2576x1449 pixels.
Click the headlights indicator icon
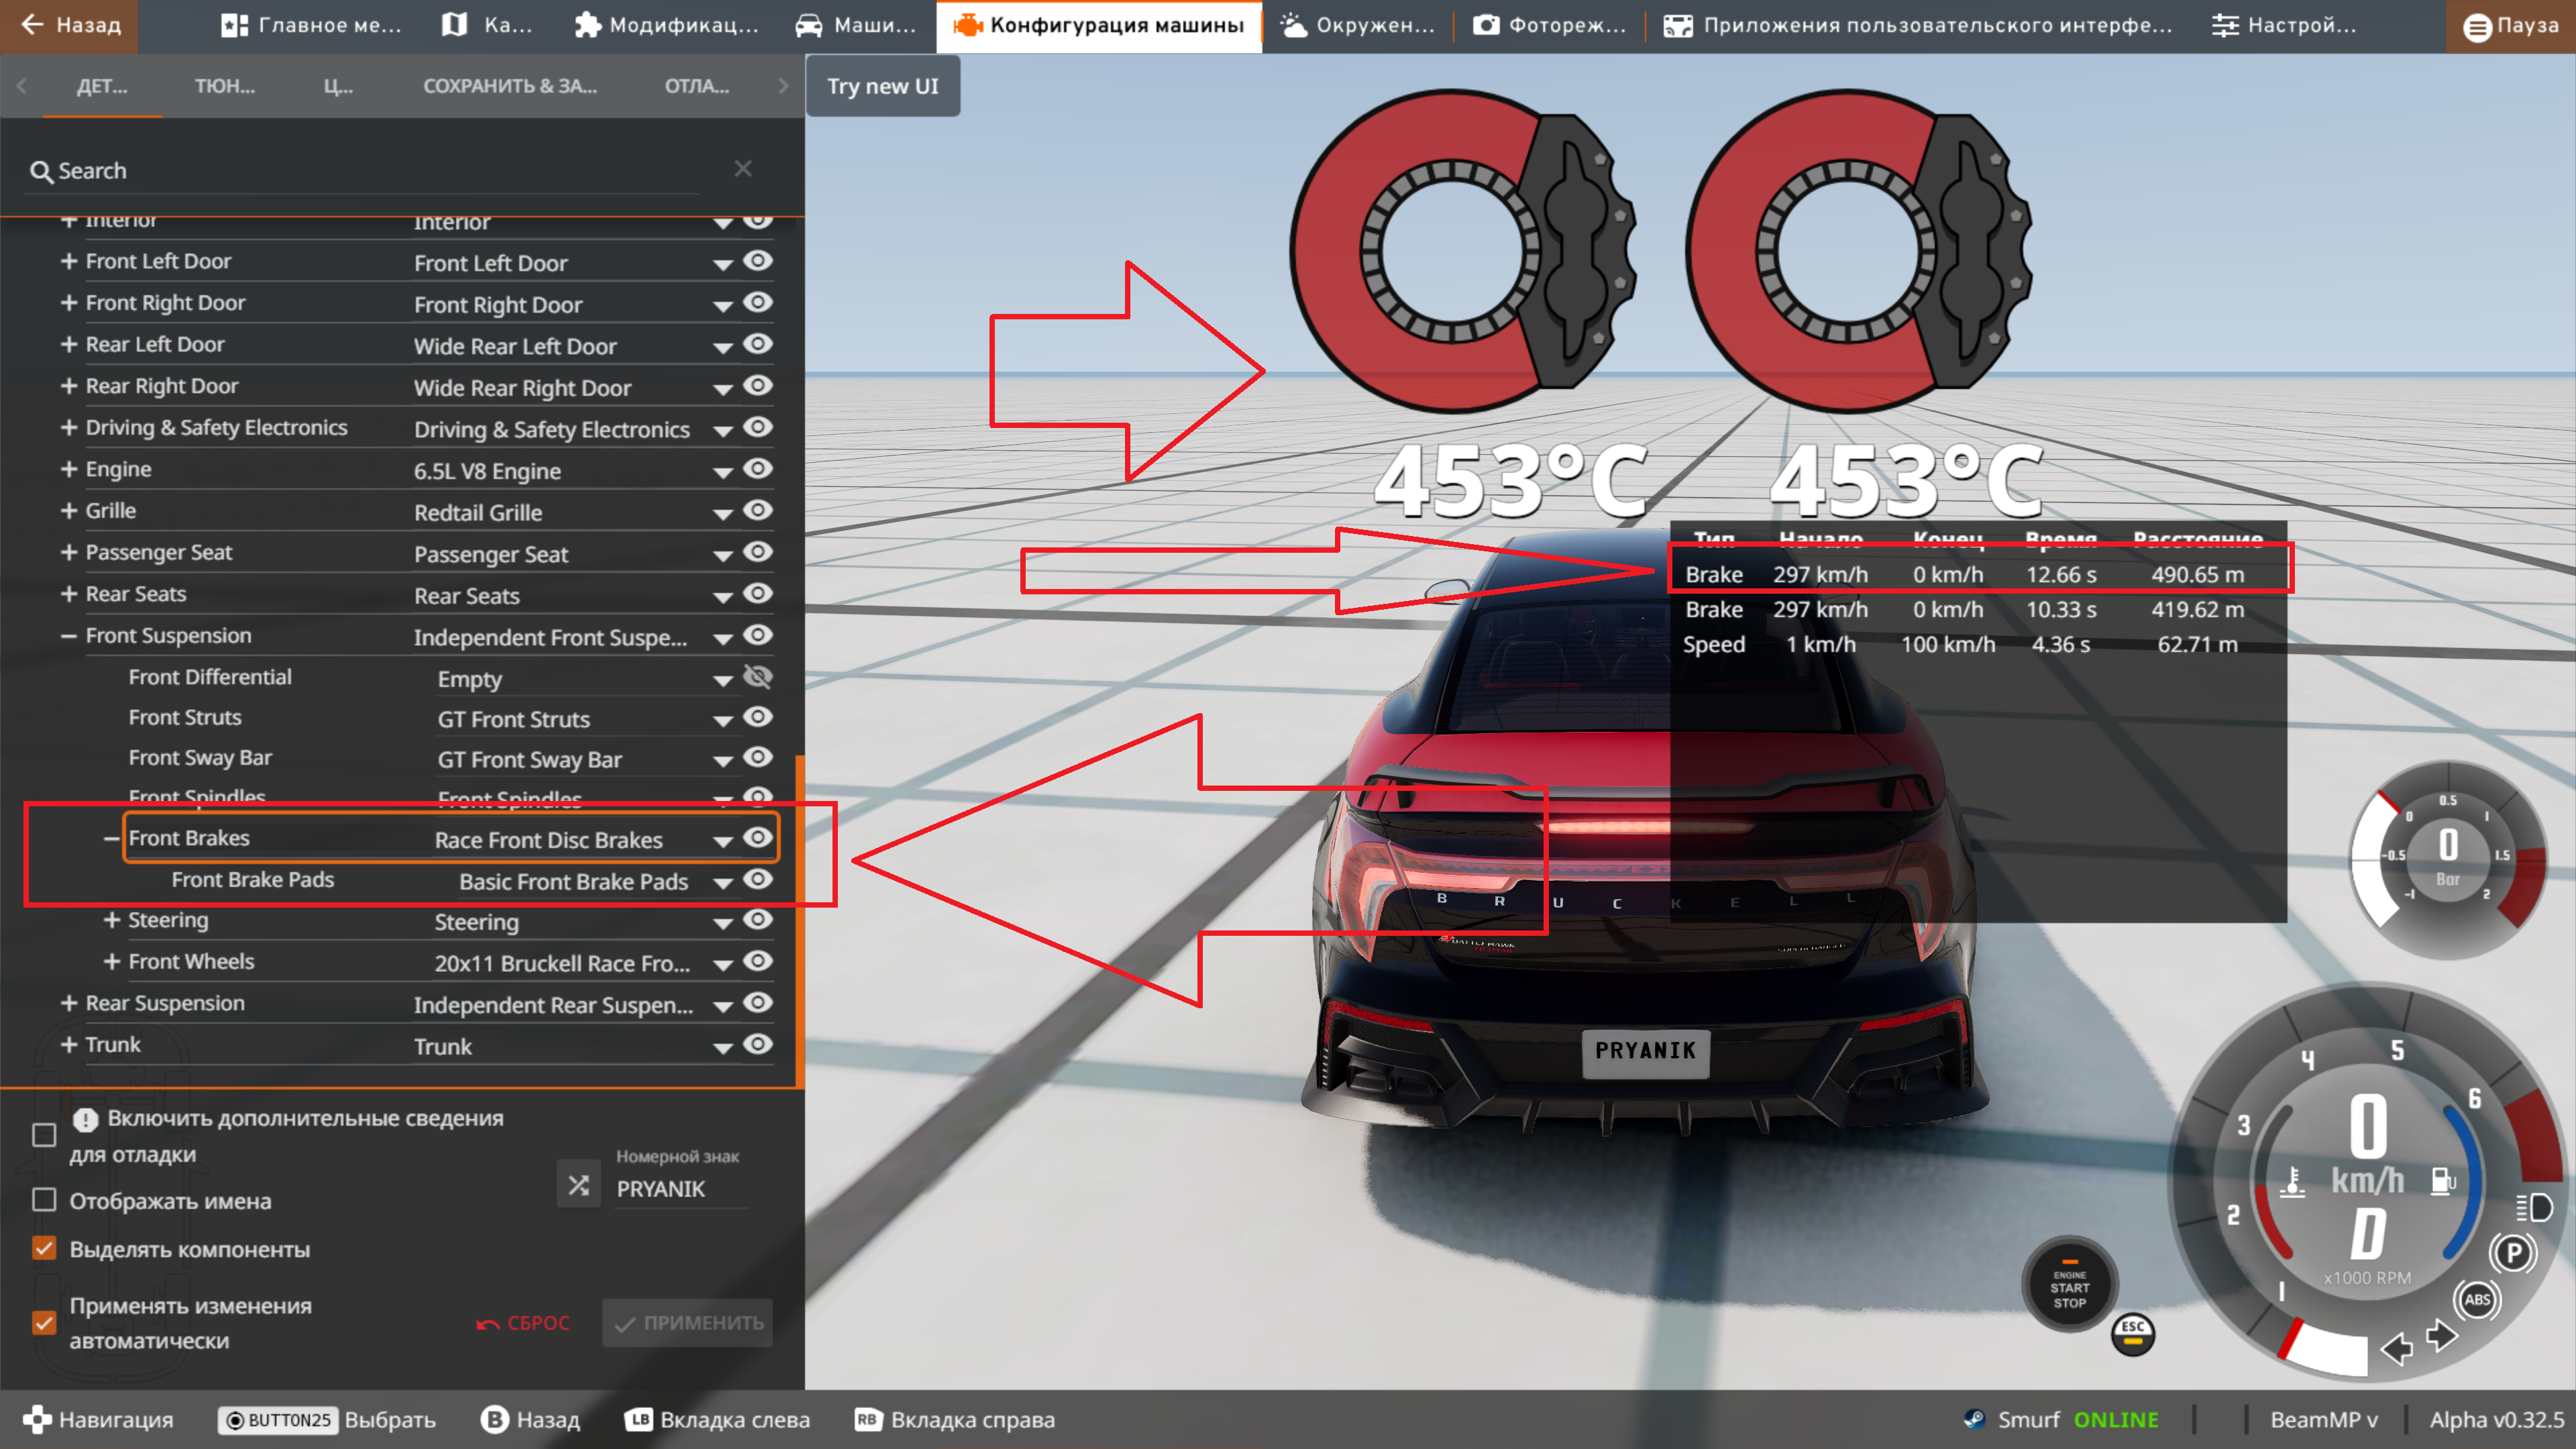point(2534,1208)
